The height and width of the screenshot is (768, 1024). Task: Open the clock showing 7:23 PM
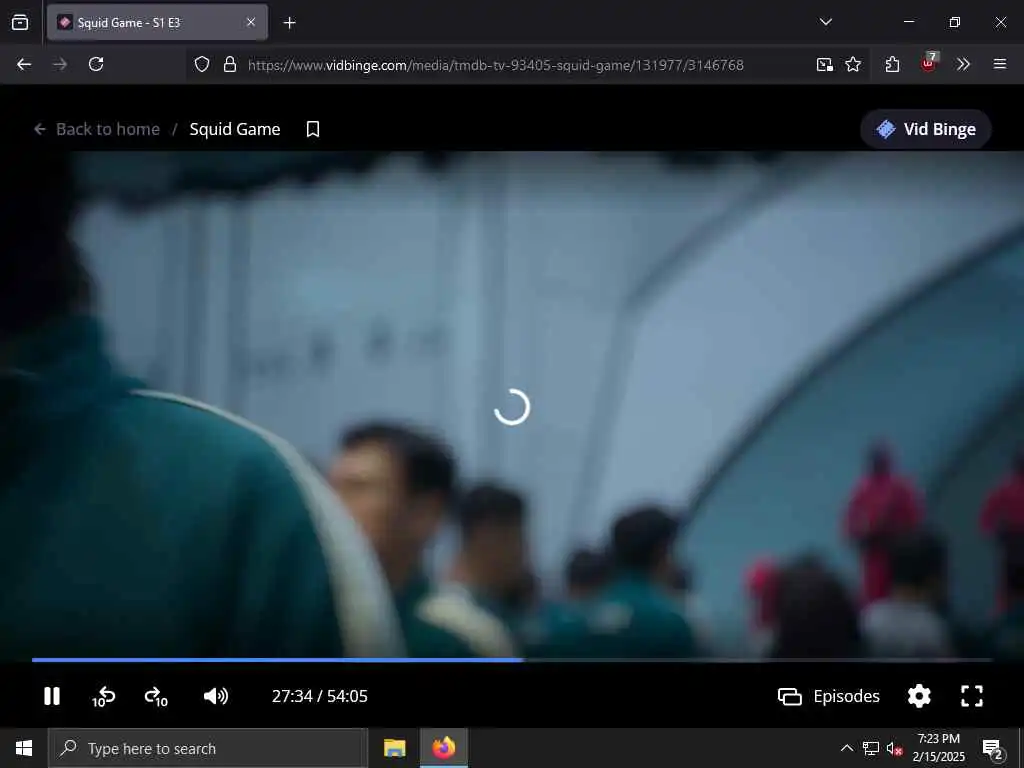(x=938, y=748)
